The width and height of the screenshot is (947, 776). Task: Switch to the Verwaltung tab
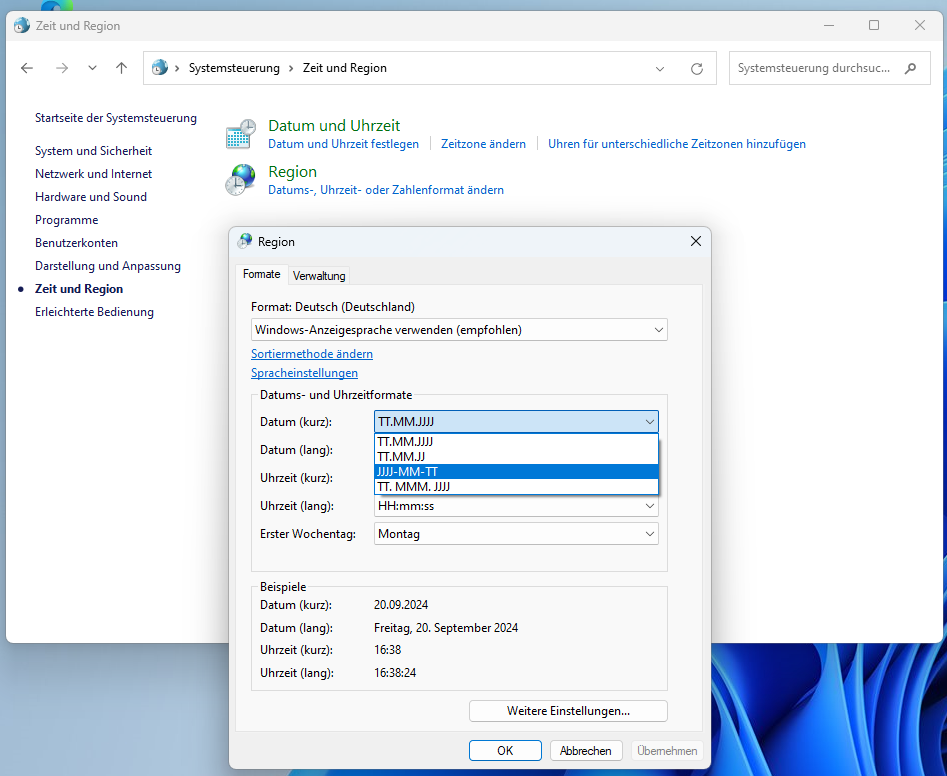click(319, 276)
